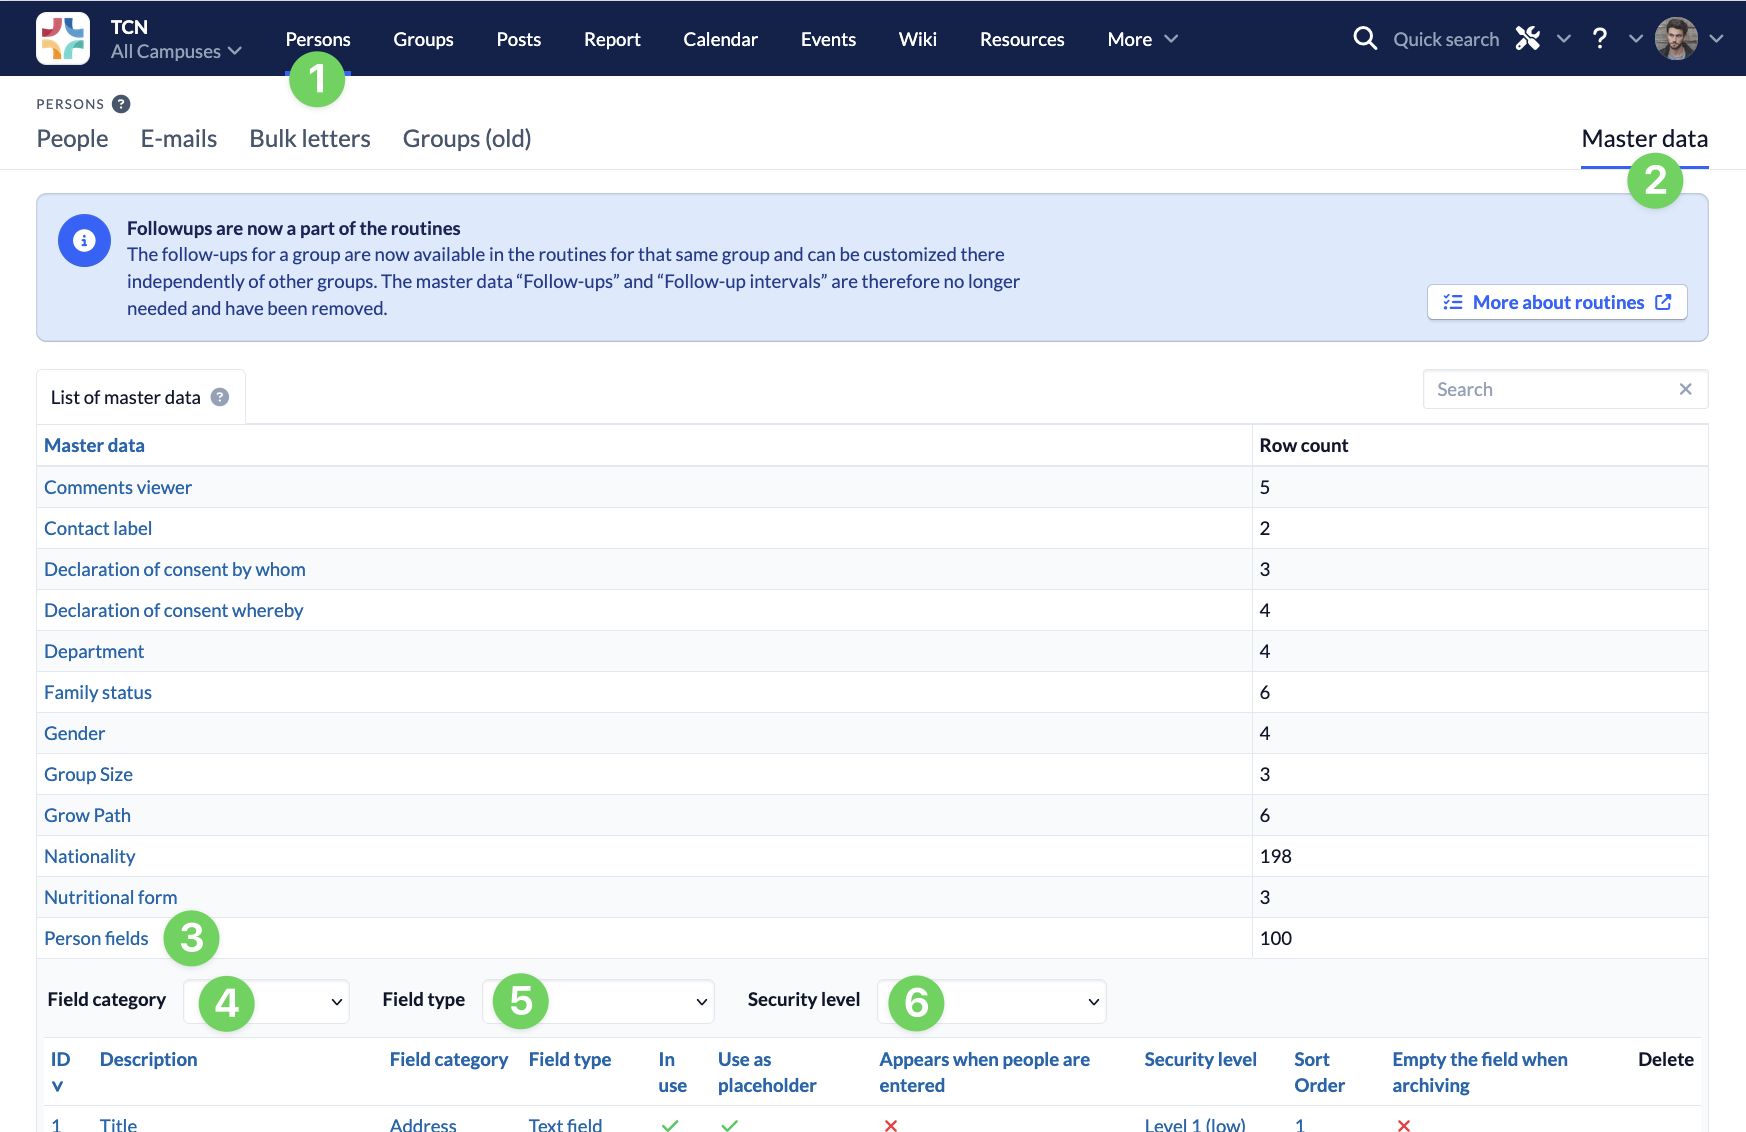Screen dimensions: 1746x1132
Task: Sort the table by the ID column
Action: coord(60,1060)
